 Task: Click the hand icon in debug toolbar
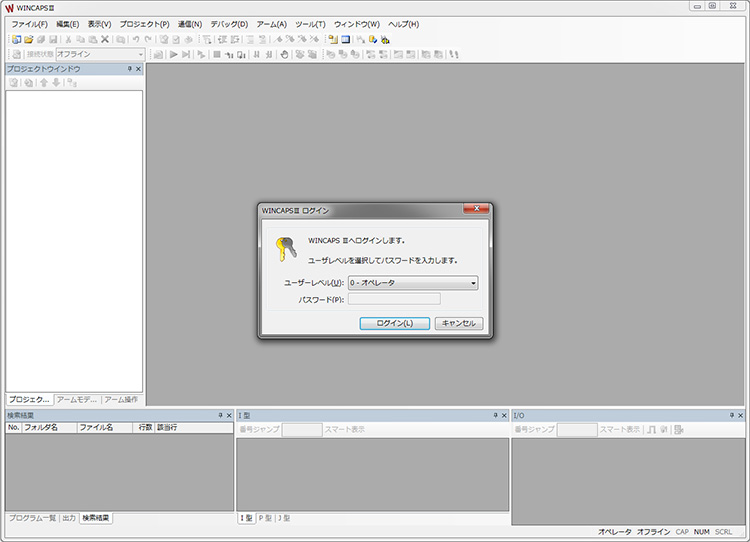click(x=284, y=55)
